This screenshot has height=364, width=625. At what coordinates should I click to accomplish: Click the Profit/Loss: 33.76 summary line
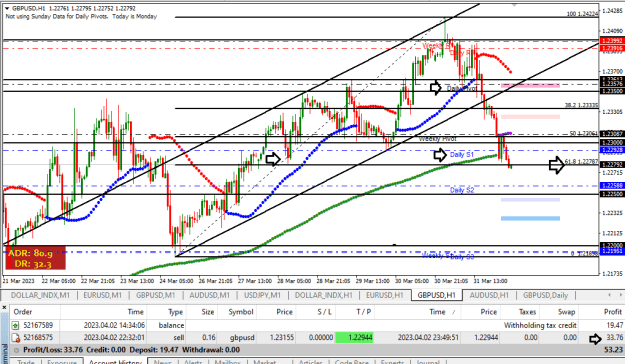click(x=132, y=350)
